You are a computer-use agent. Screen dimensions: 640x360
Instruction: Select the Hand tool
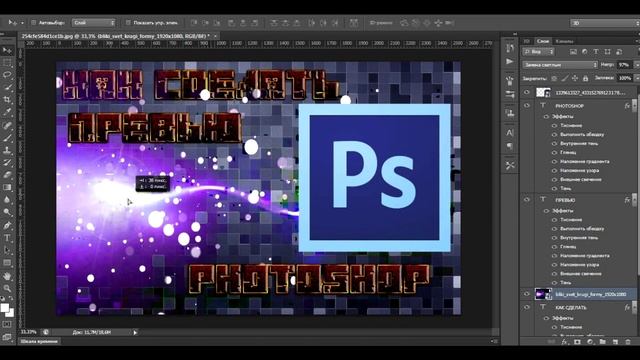pyautogui.click(x=7, y=276)
